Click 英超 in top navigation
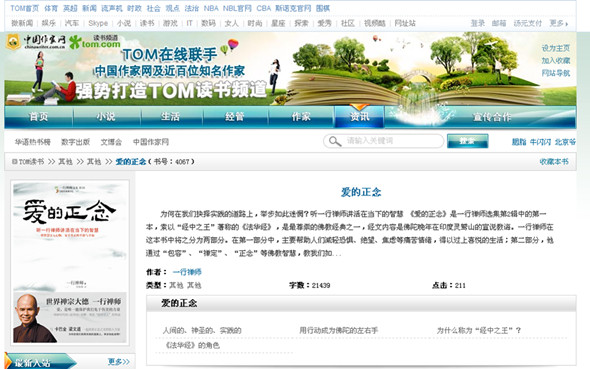The height and width of the screenshot is (369, 590). [70, 8]
